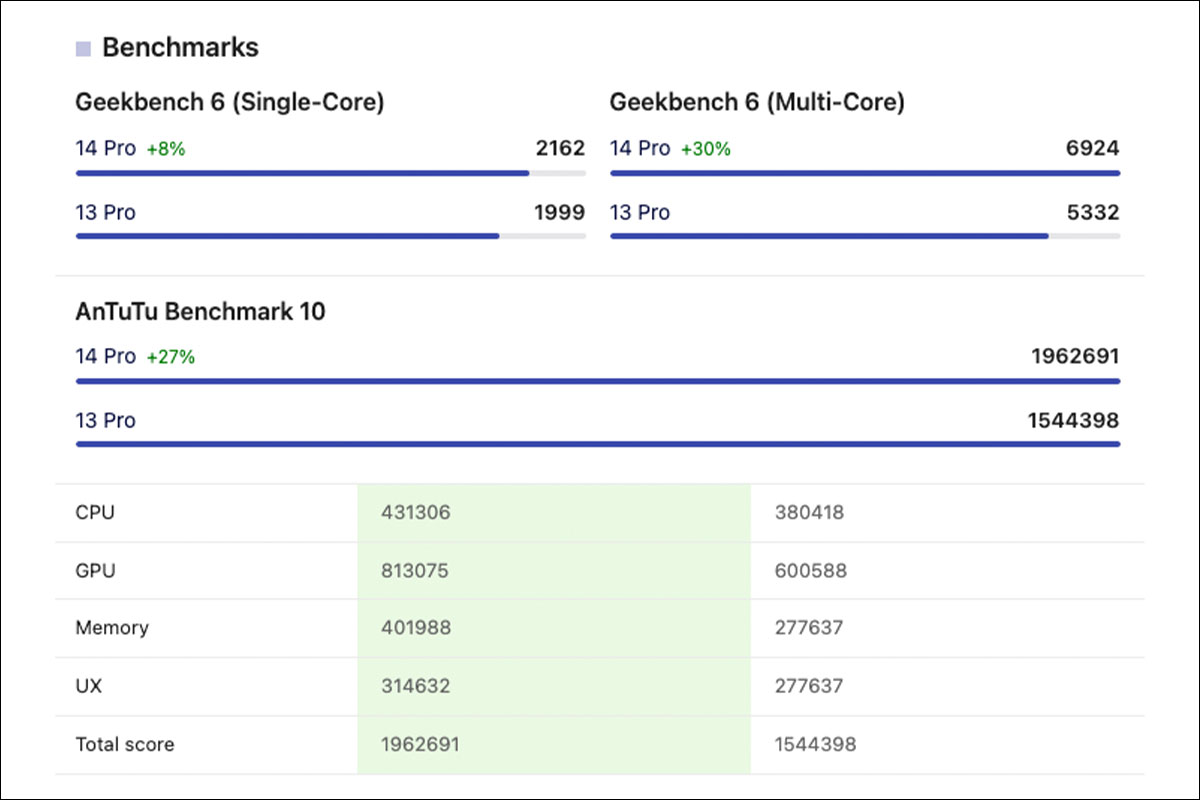This screenshot has height=800, width=1200.
Task: Click the AnTuTu score 1544398 above the bar
Action: 1074,420
